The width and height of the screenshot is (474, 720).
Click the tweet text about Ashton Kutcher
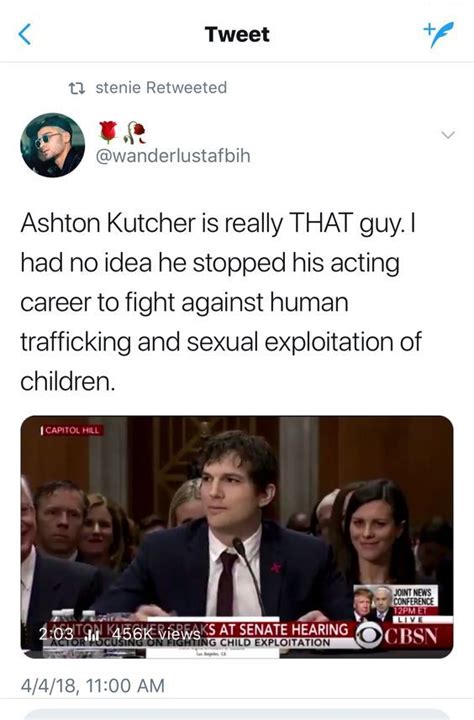pos(220,302)
